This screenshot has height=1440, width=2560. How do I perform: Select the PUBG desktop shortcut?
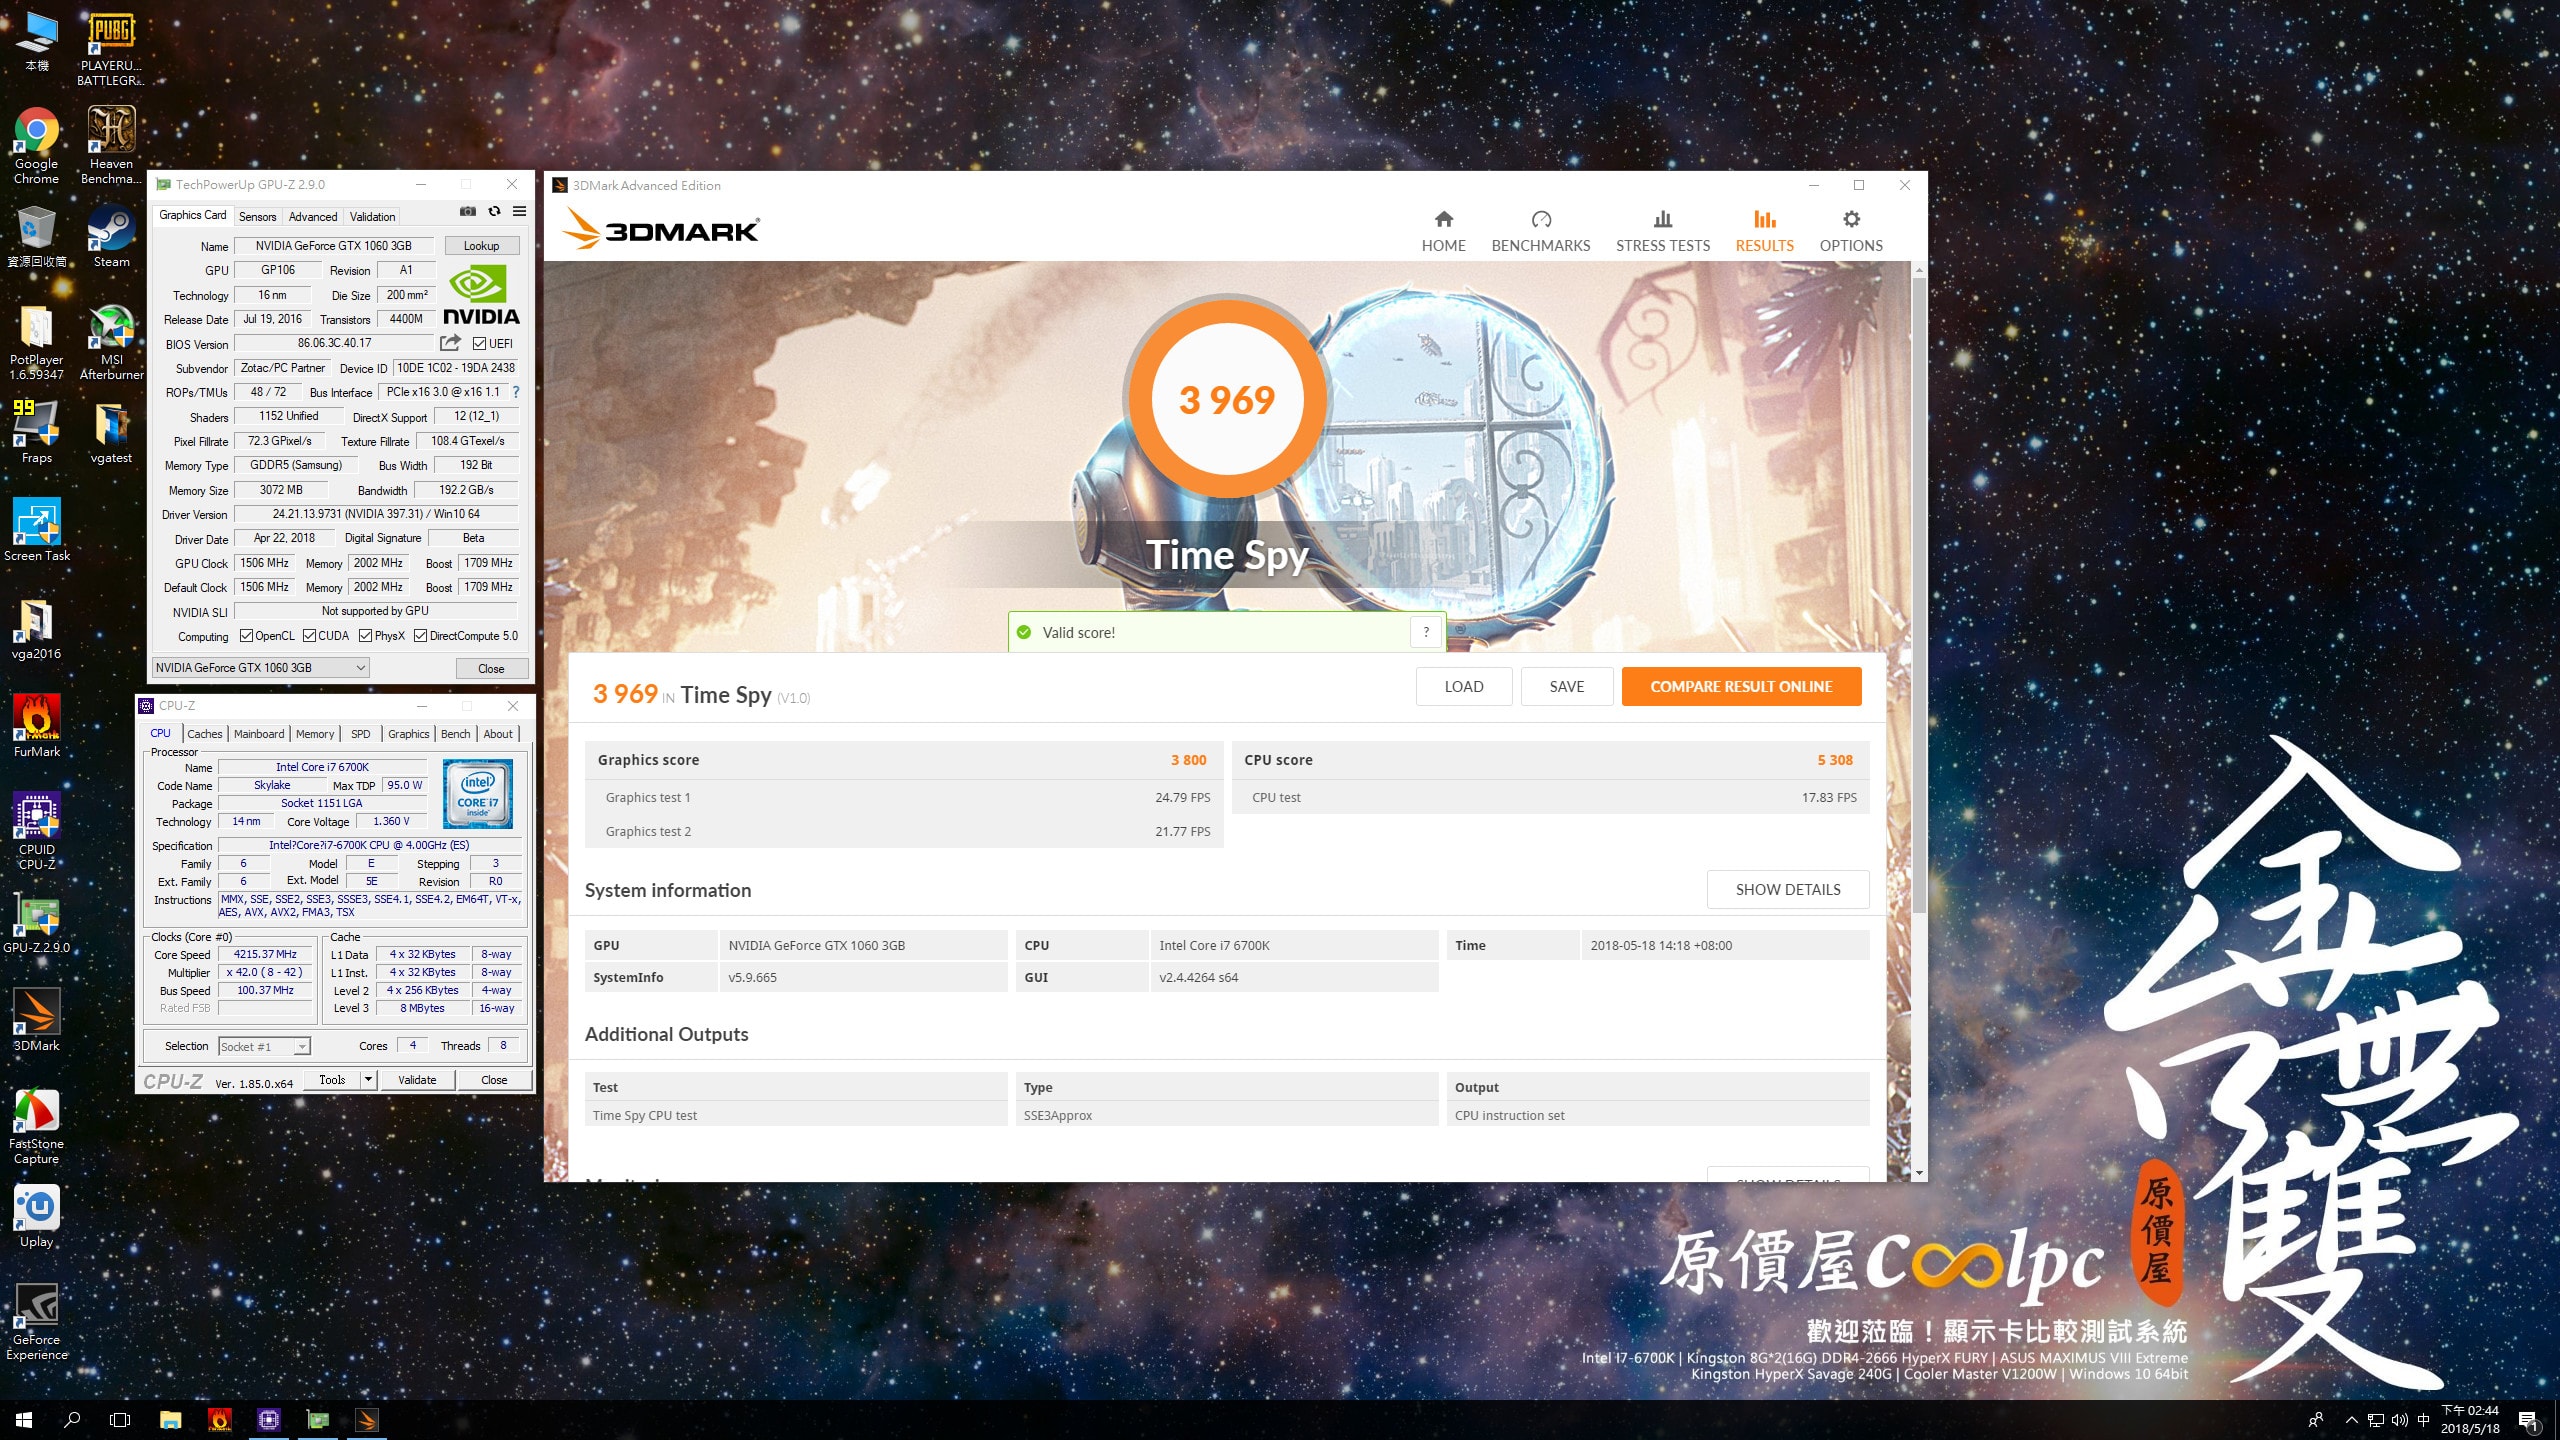pyautogui.click(x=111, y=49)
